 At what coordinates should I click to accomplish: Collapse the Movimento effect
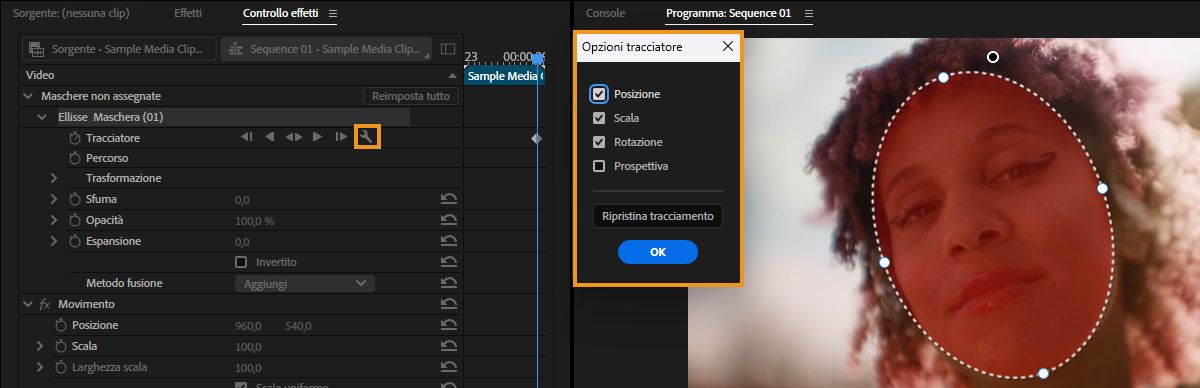[27, 304]
